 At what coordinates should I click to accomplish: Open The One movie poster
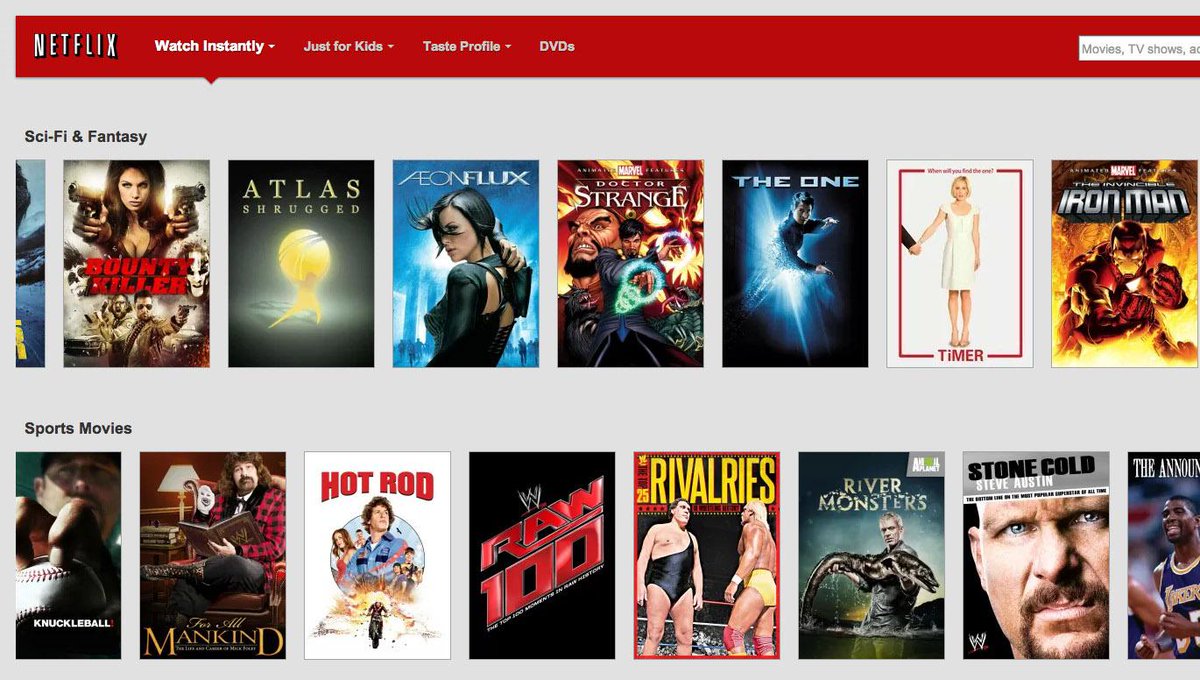[x=795, y=264]
